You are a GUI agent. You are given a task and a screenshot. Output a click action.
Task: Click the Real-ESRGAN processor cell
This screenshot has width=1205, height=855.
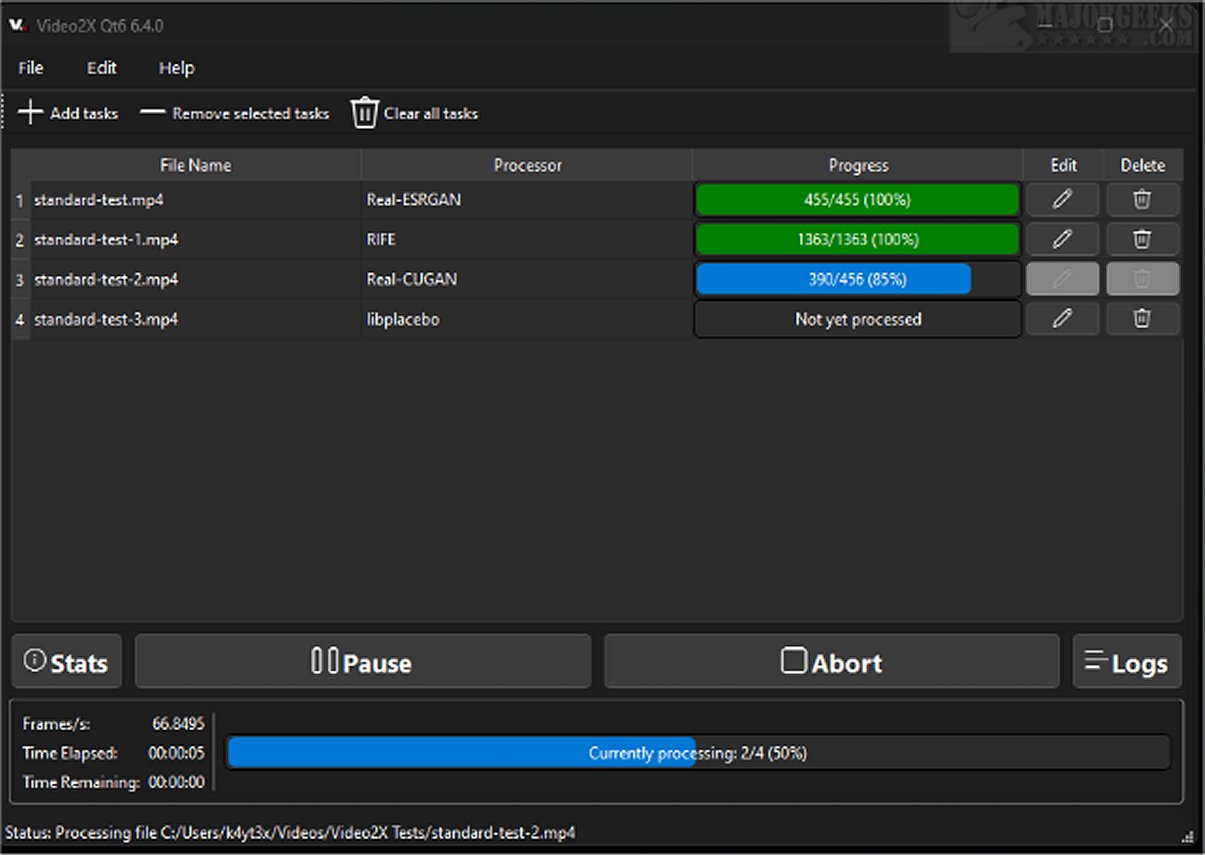[526, 200]
